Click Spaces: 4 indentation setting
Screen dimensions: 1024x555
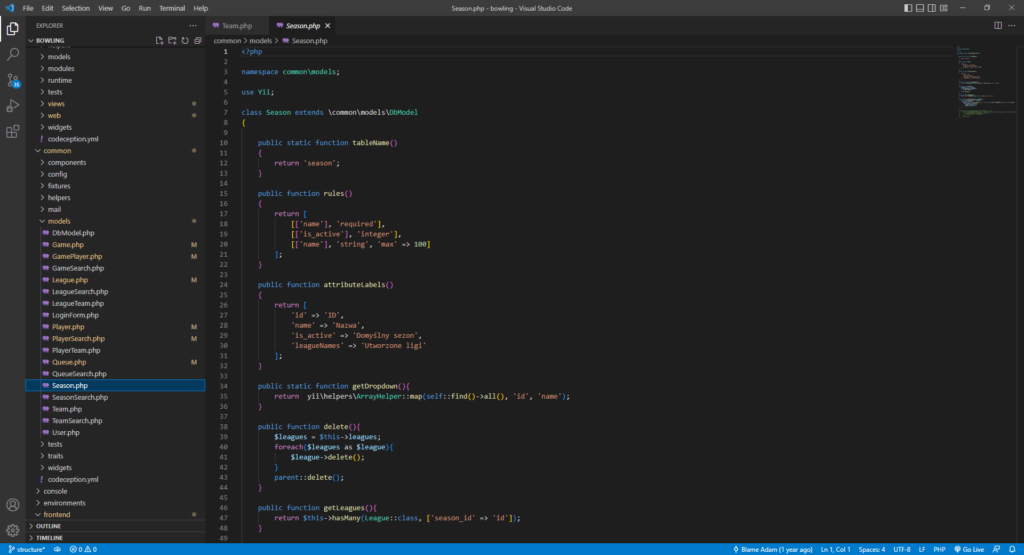coord(872,549)
